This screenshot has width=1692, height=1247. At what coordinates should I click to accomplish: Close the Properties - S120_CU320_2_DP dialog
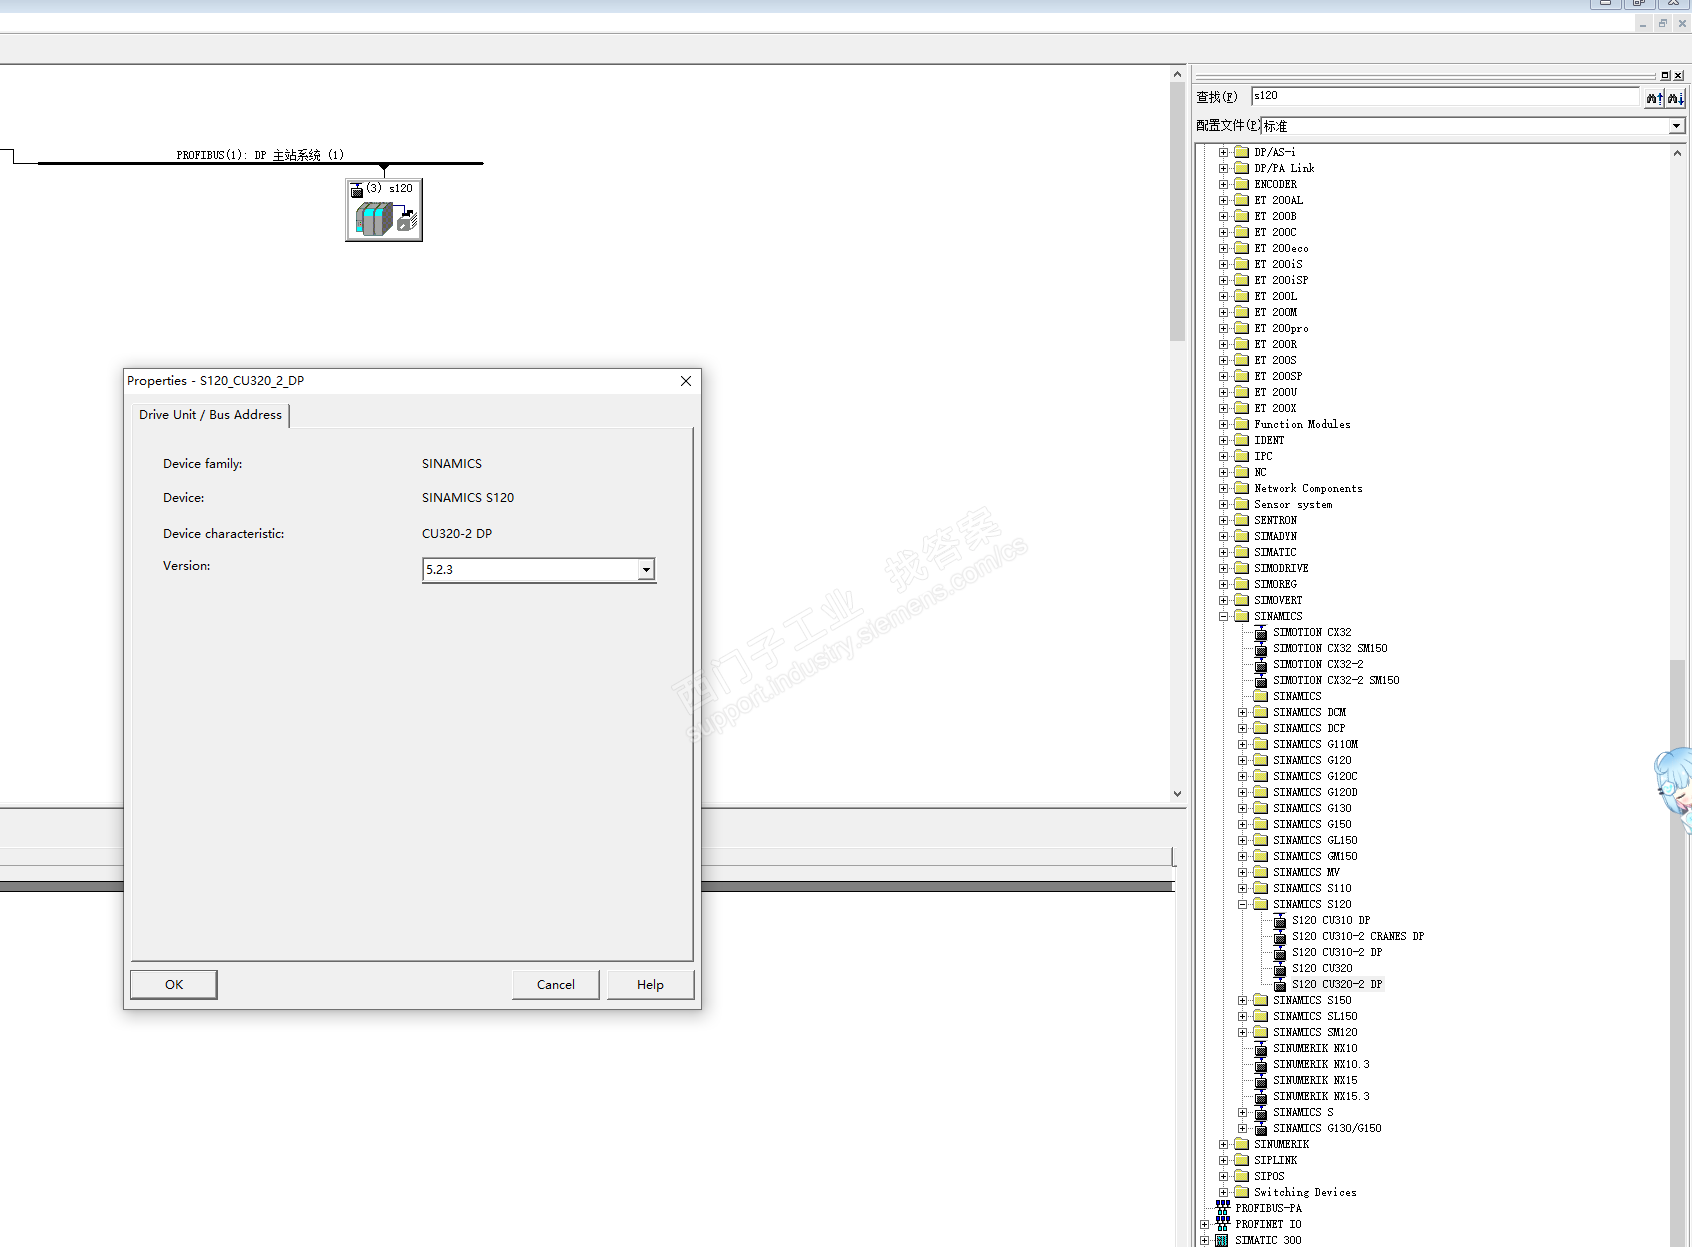[x=686, y=381]
